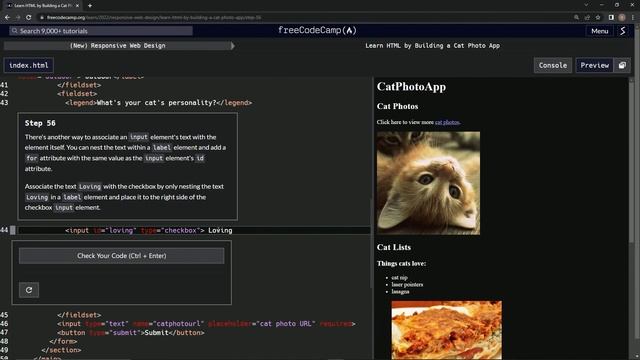Place cursor on line 44 input checkbox code
The height and width of the screenshot is (360, 640).
tap(149, 230)
